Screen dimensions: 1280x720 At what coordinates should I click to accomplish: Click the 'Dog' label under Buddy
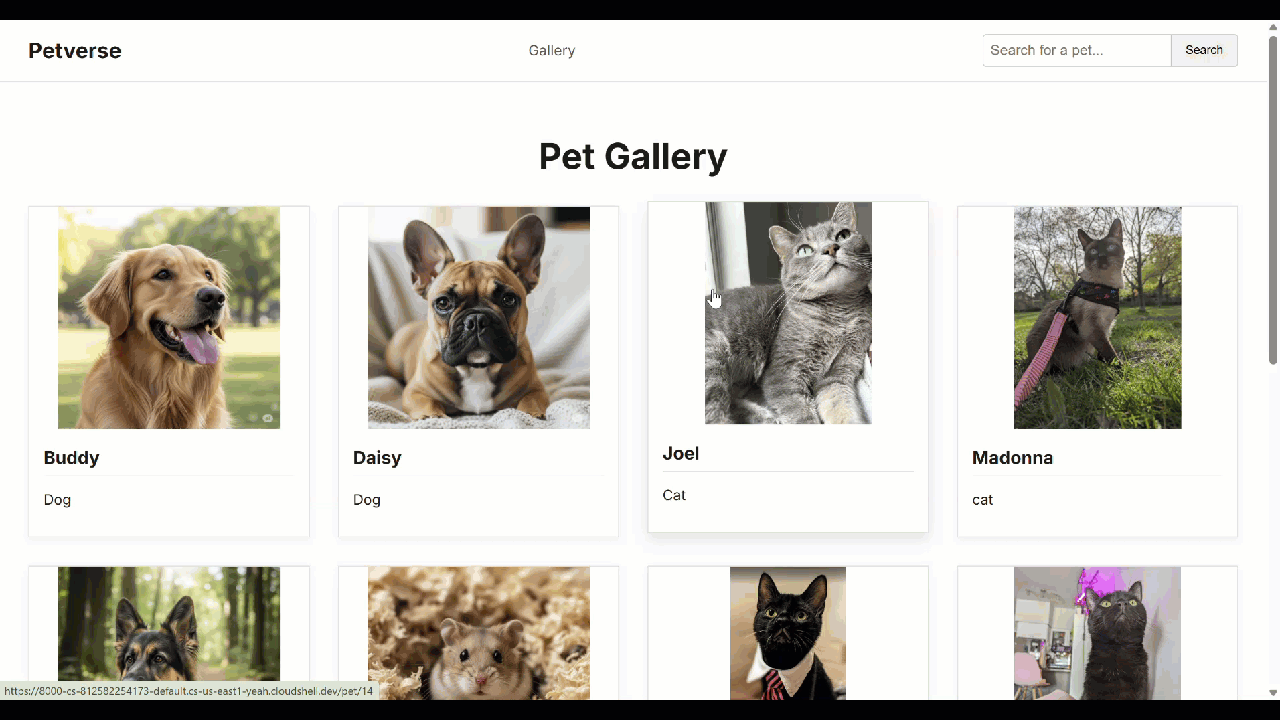pos(57,500)
